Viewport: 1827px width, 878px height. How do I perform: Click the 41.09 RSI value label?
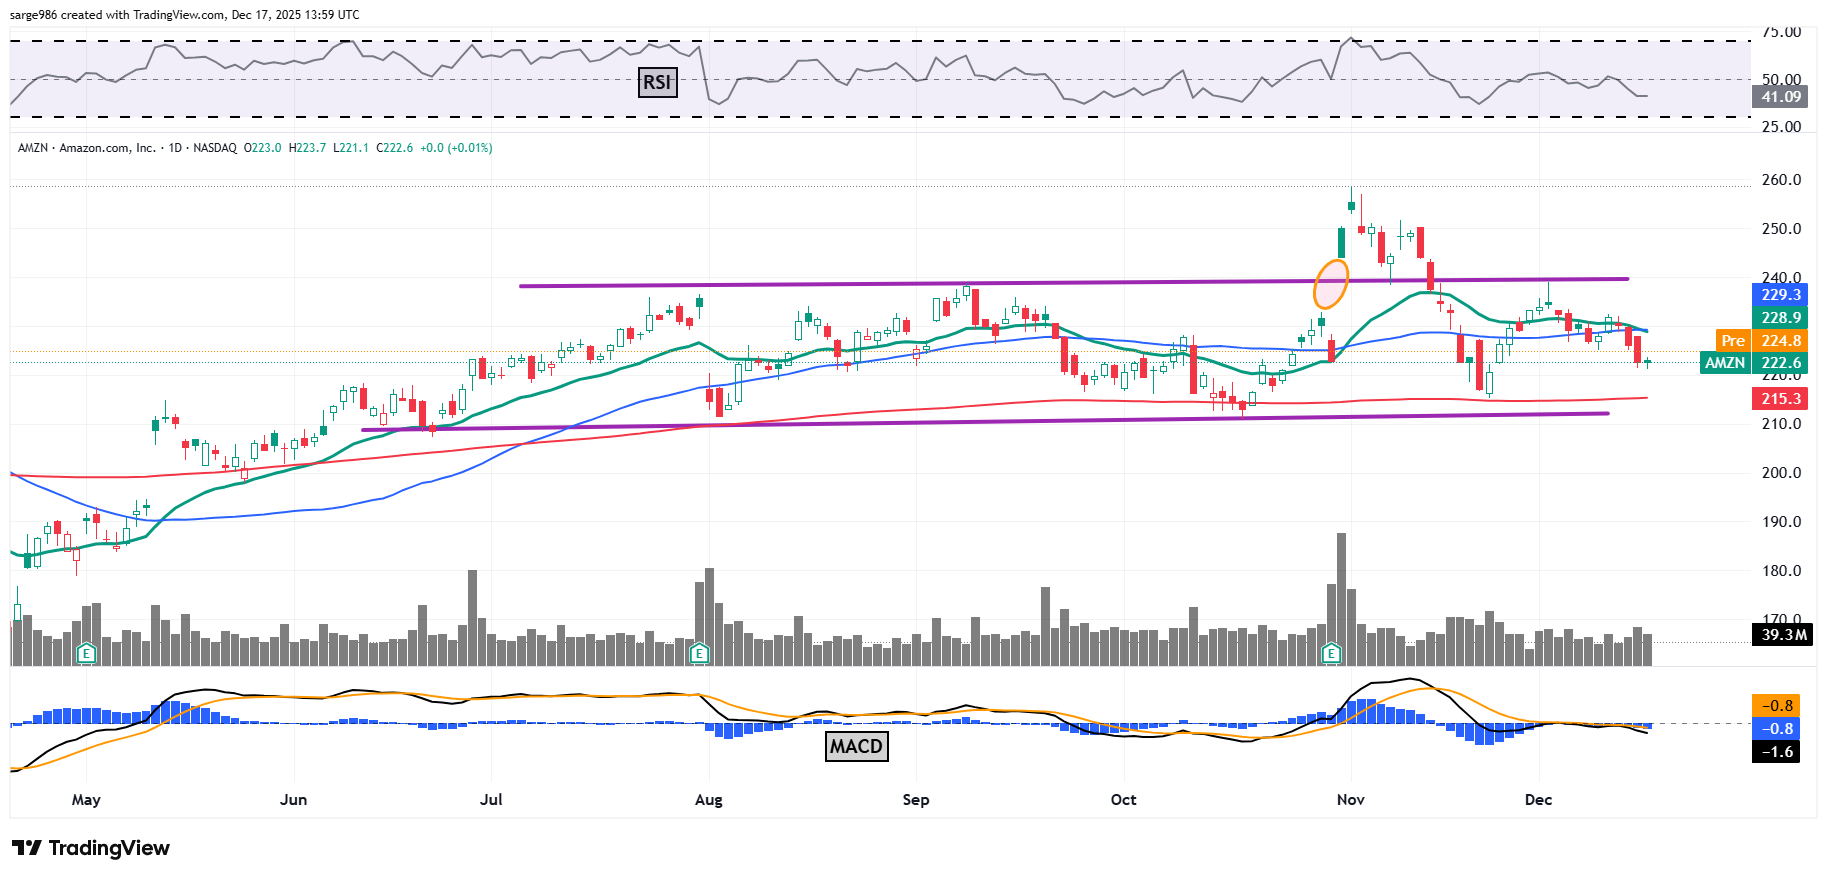(1780, 97)
